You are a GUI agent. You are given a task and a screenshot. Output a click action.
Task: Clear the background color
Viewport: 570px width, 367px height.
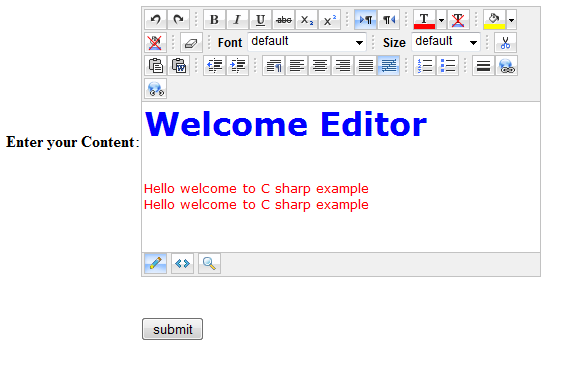pos(156,43)
